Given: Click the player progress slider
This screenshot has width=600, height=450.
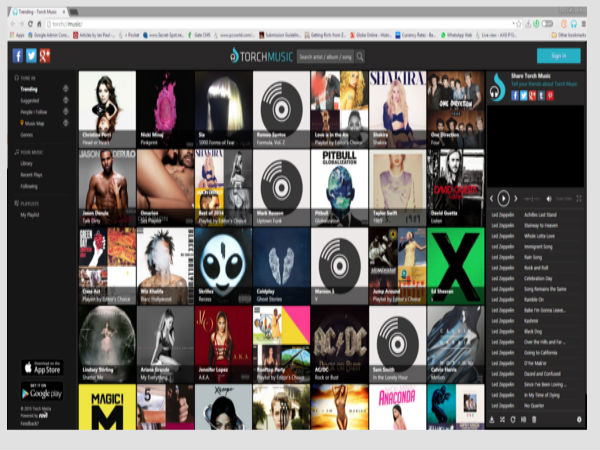Looking at the screenshot, I should pos(532,199).
